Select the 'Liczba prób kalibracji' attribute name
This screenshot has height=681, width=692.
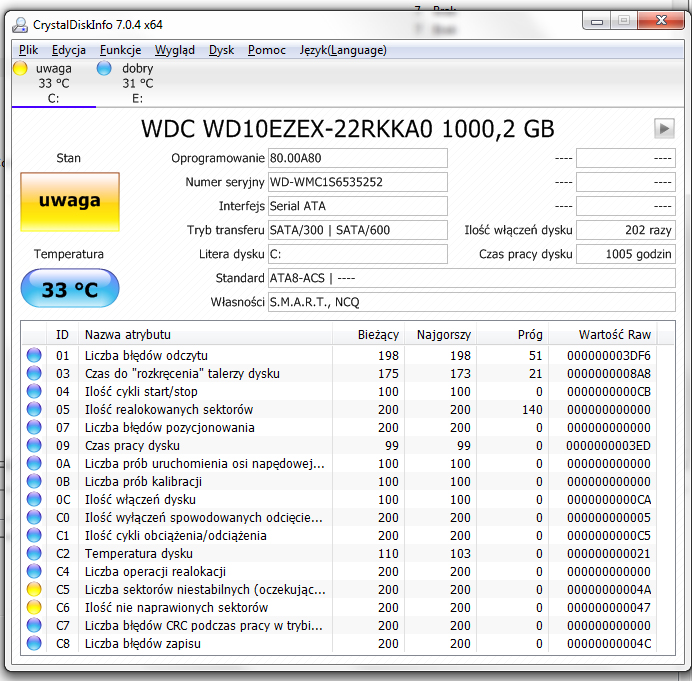point(143,482)
